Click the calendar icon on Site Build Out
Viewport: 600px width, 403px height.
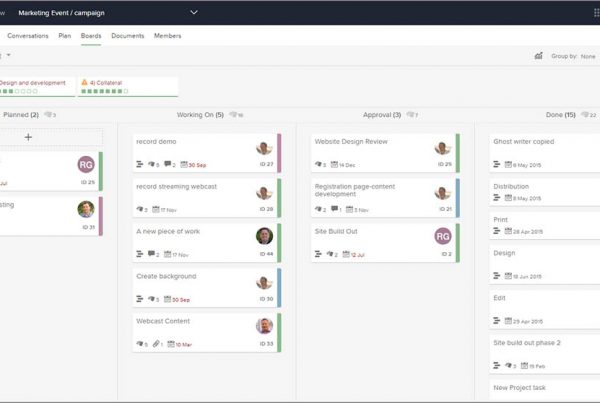point(346,254)
